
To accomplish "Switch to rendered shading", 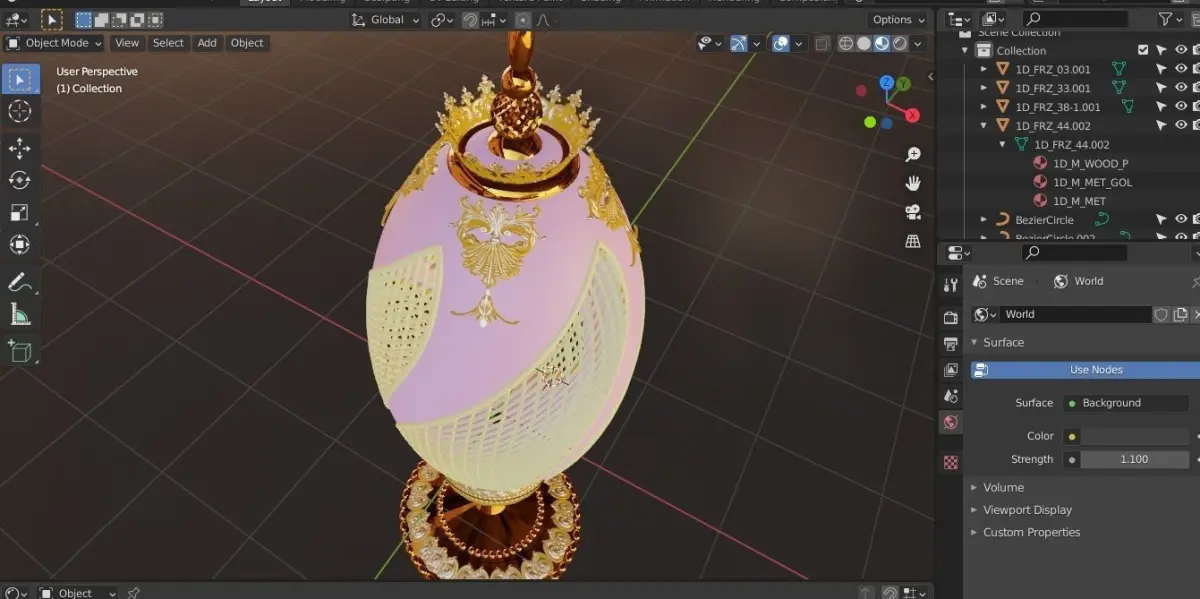I will 900,43.
